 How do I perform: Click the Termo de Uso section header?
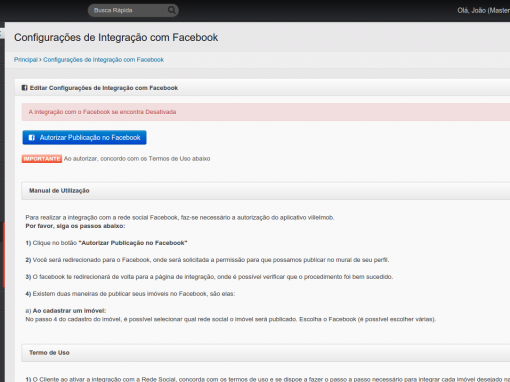click(x=266, y=353)
